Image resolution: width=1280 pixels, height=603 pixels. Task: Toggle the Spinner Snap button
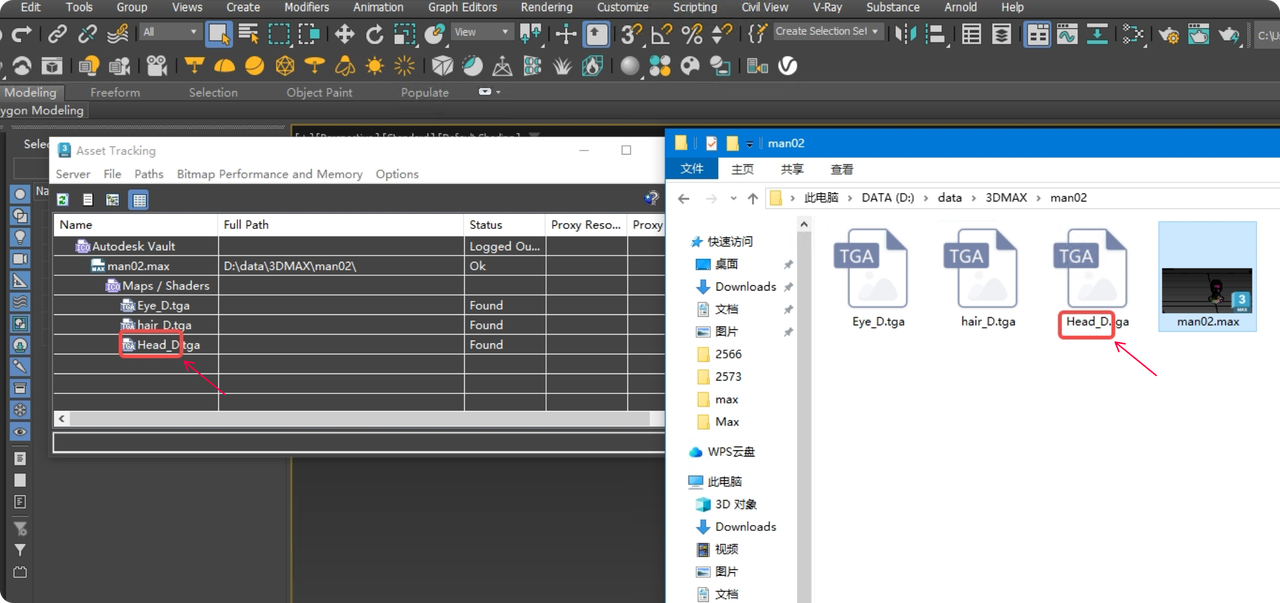point(721,34)
